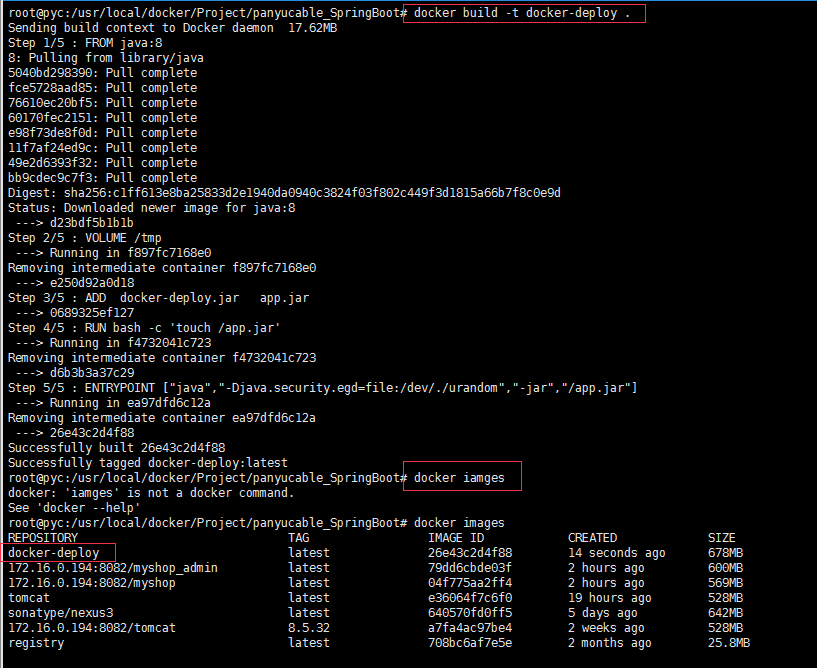This screenshot has width=817, height=668.
Task: Click the '---> d6b3b3a37c29' line
Action: point(75,373)
